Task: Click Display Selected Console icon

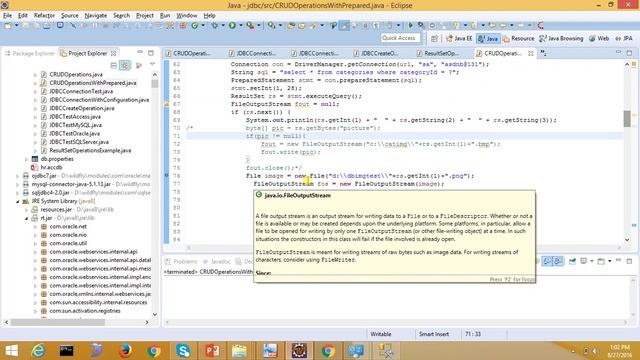Action: 584,261
